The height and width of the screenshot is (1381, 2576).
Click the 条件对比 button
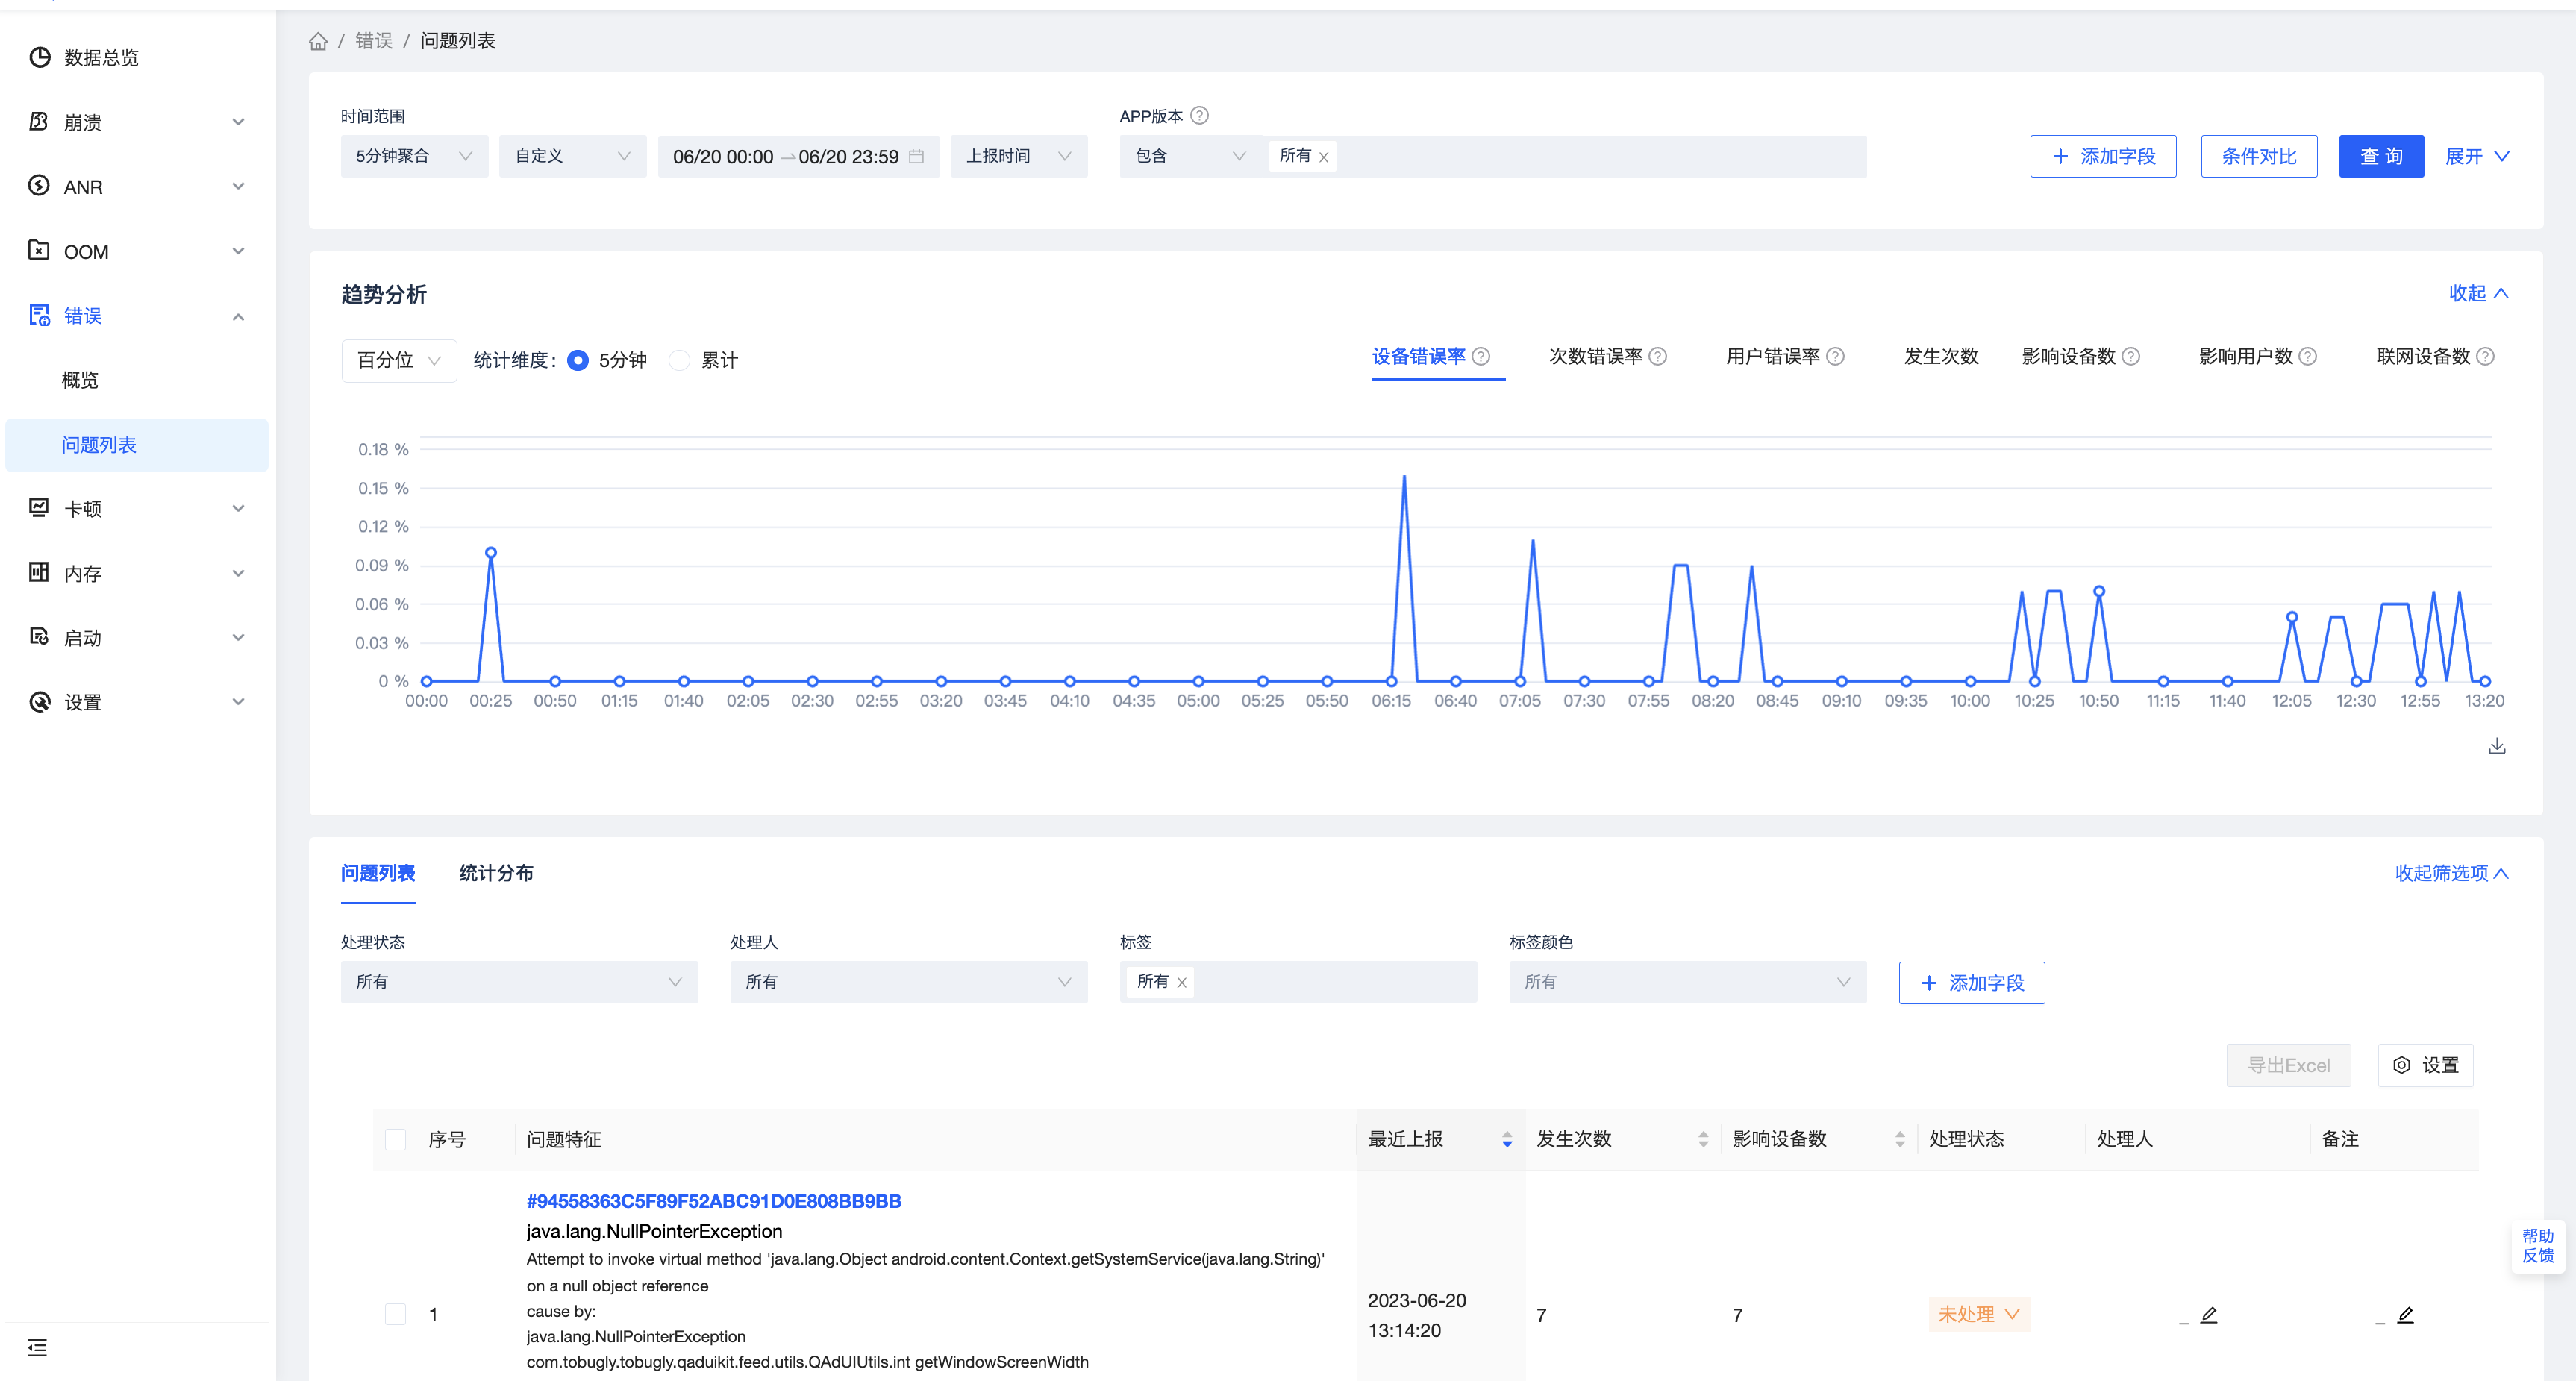click(x=2259, y=156)
